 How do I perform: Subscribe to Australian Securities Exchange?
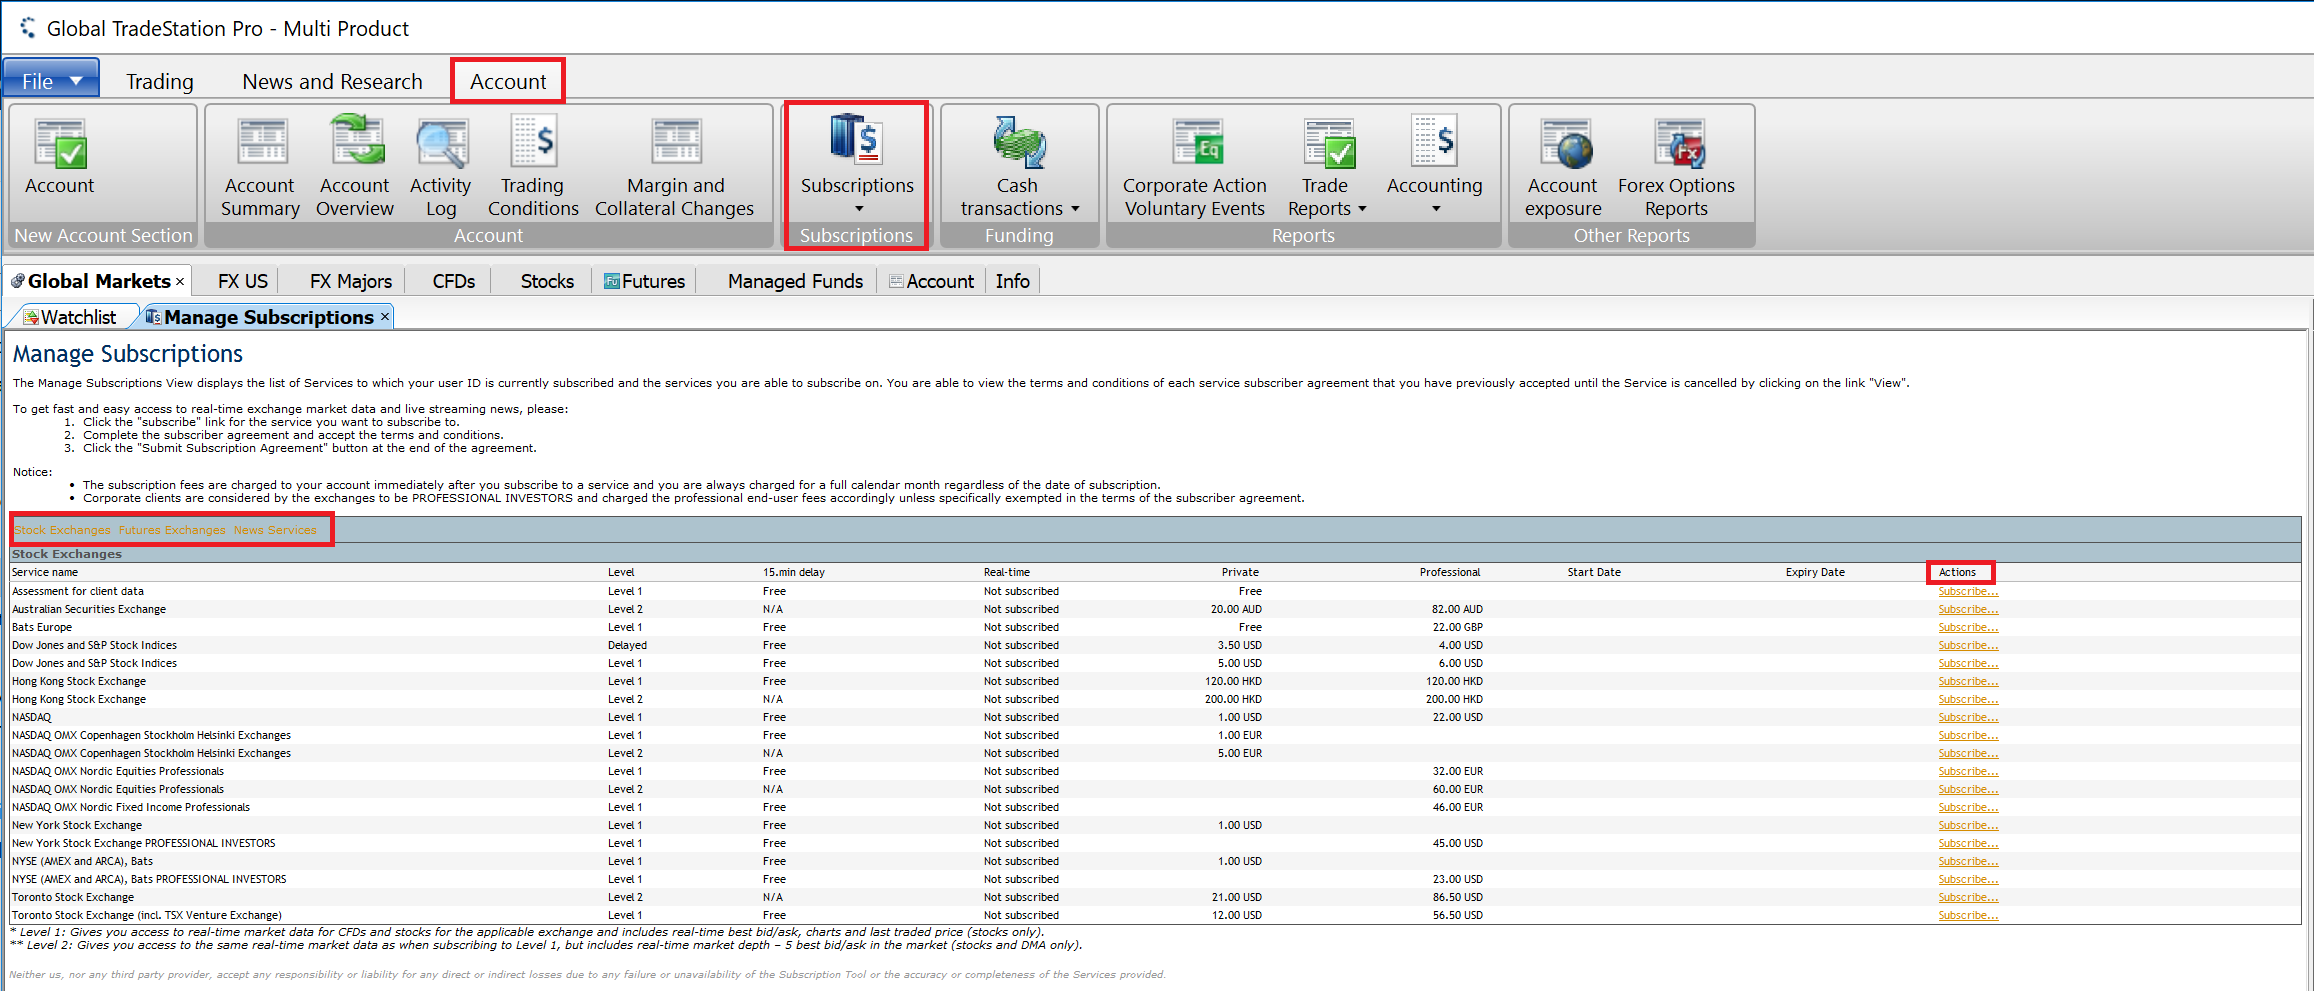coord(1968,609)
